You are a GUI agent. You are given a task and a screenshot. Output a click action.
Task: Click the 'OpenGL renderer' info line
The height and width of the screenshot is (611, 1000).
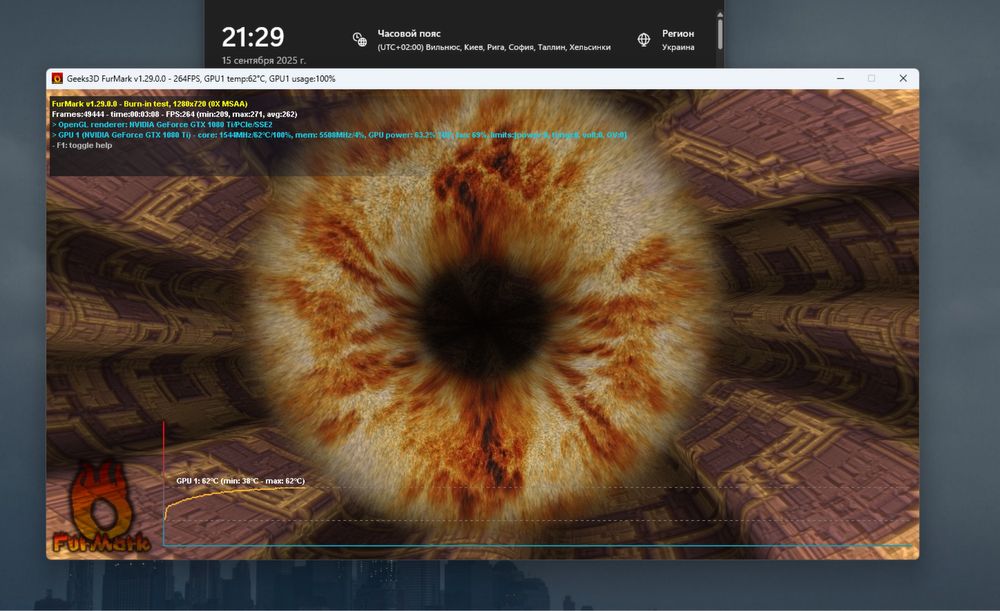[162, 124]
